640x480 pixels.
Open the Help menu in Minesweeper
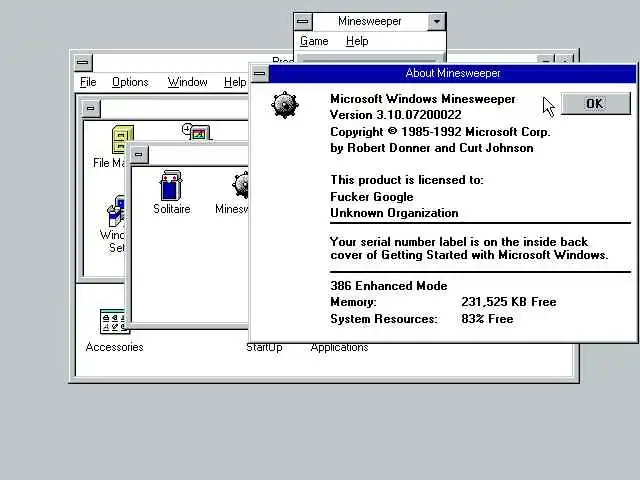[357, 41]
